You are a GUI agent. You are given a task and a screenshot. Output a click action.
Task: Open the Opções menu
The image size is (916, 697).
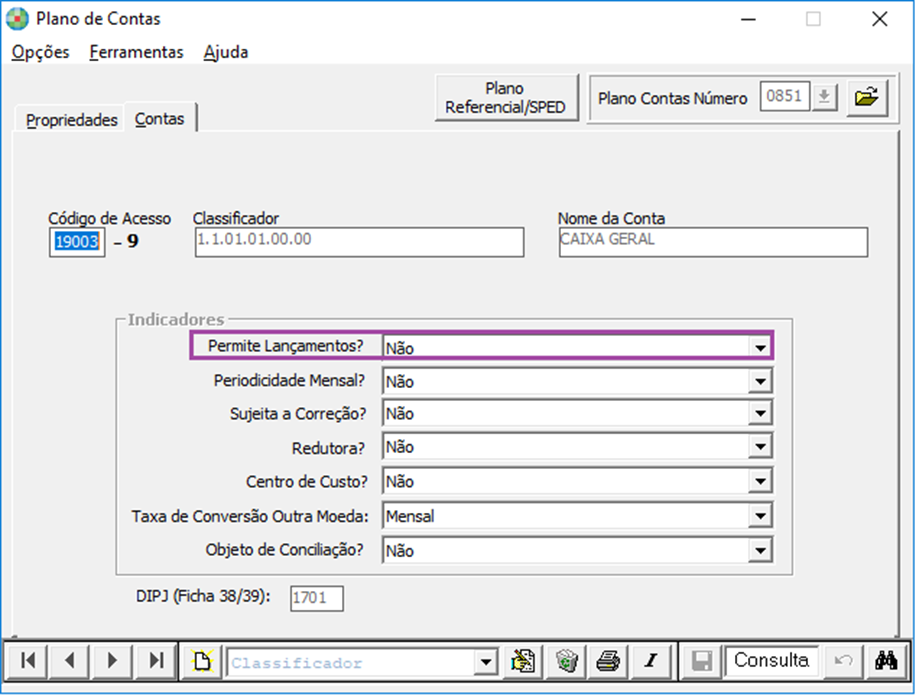[x=40, y=52]
